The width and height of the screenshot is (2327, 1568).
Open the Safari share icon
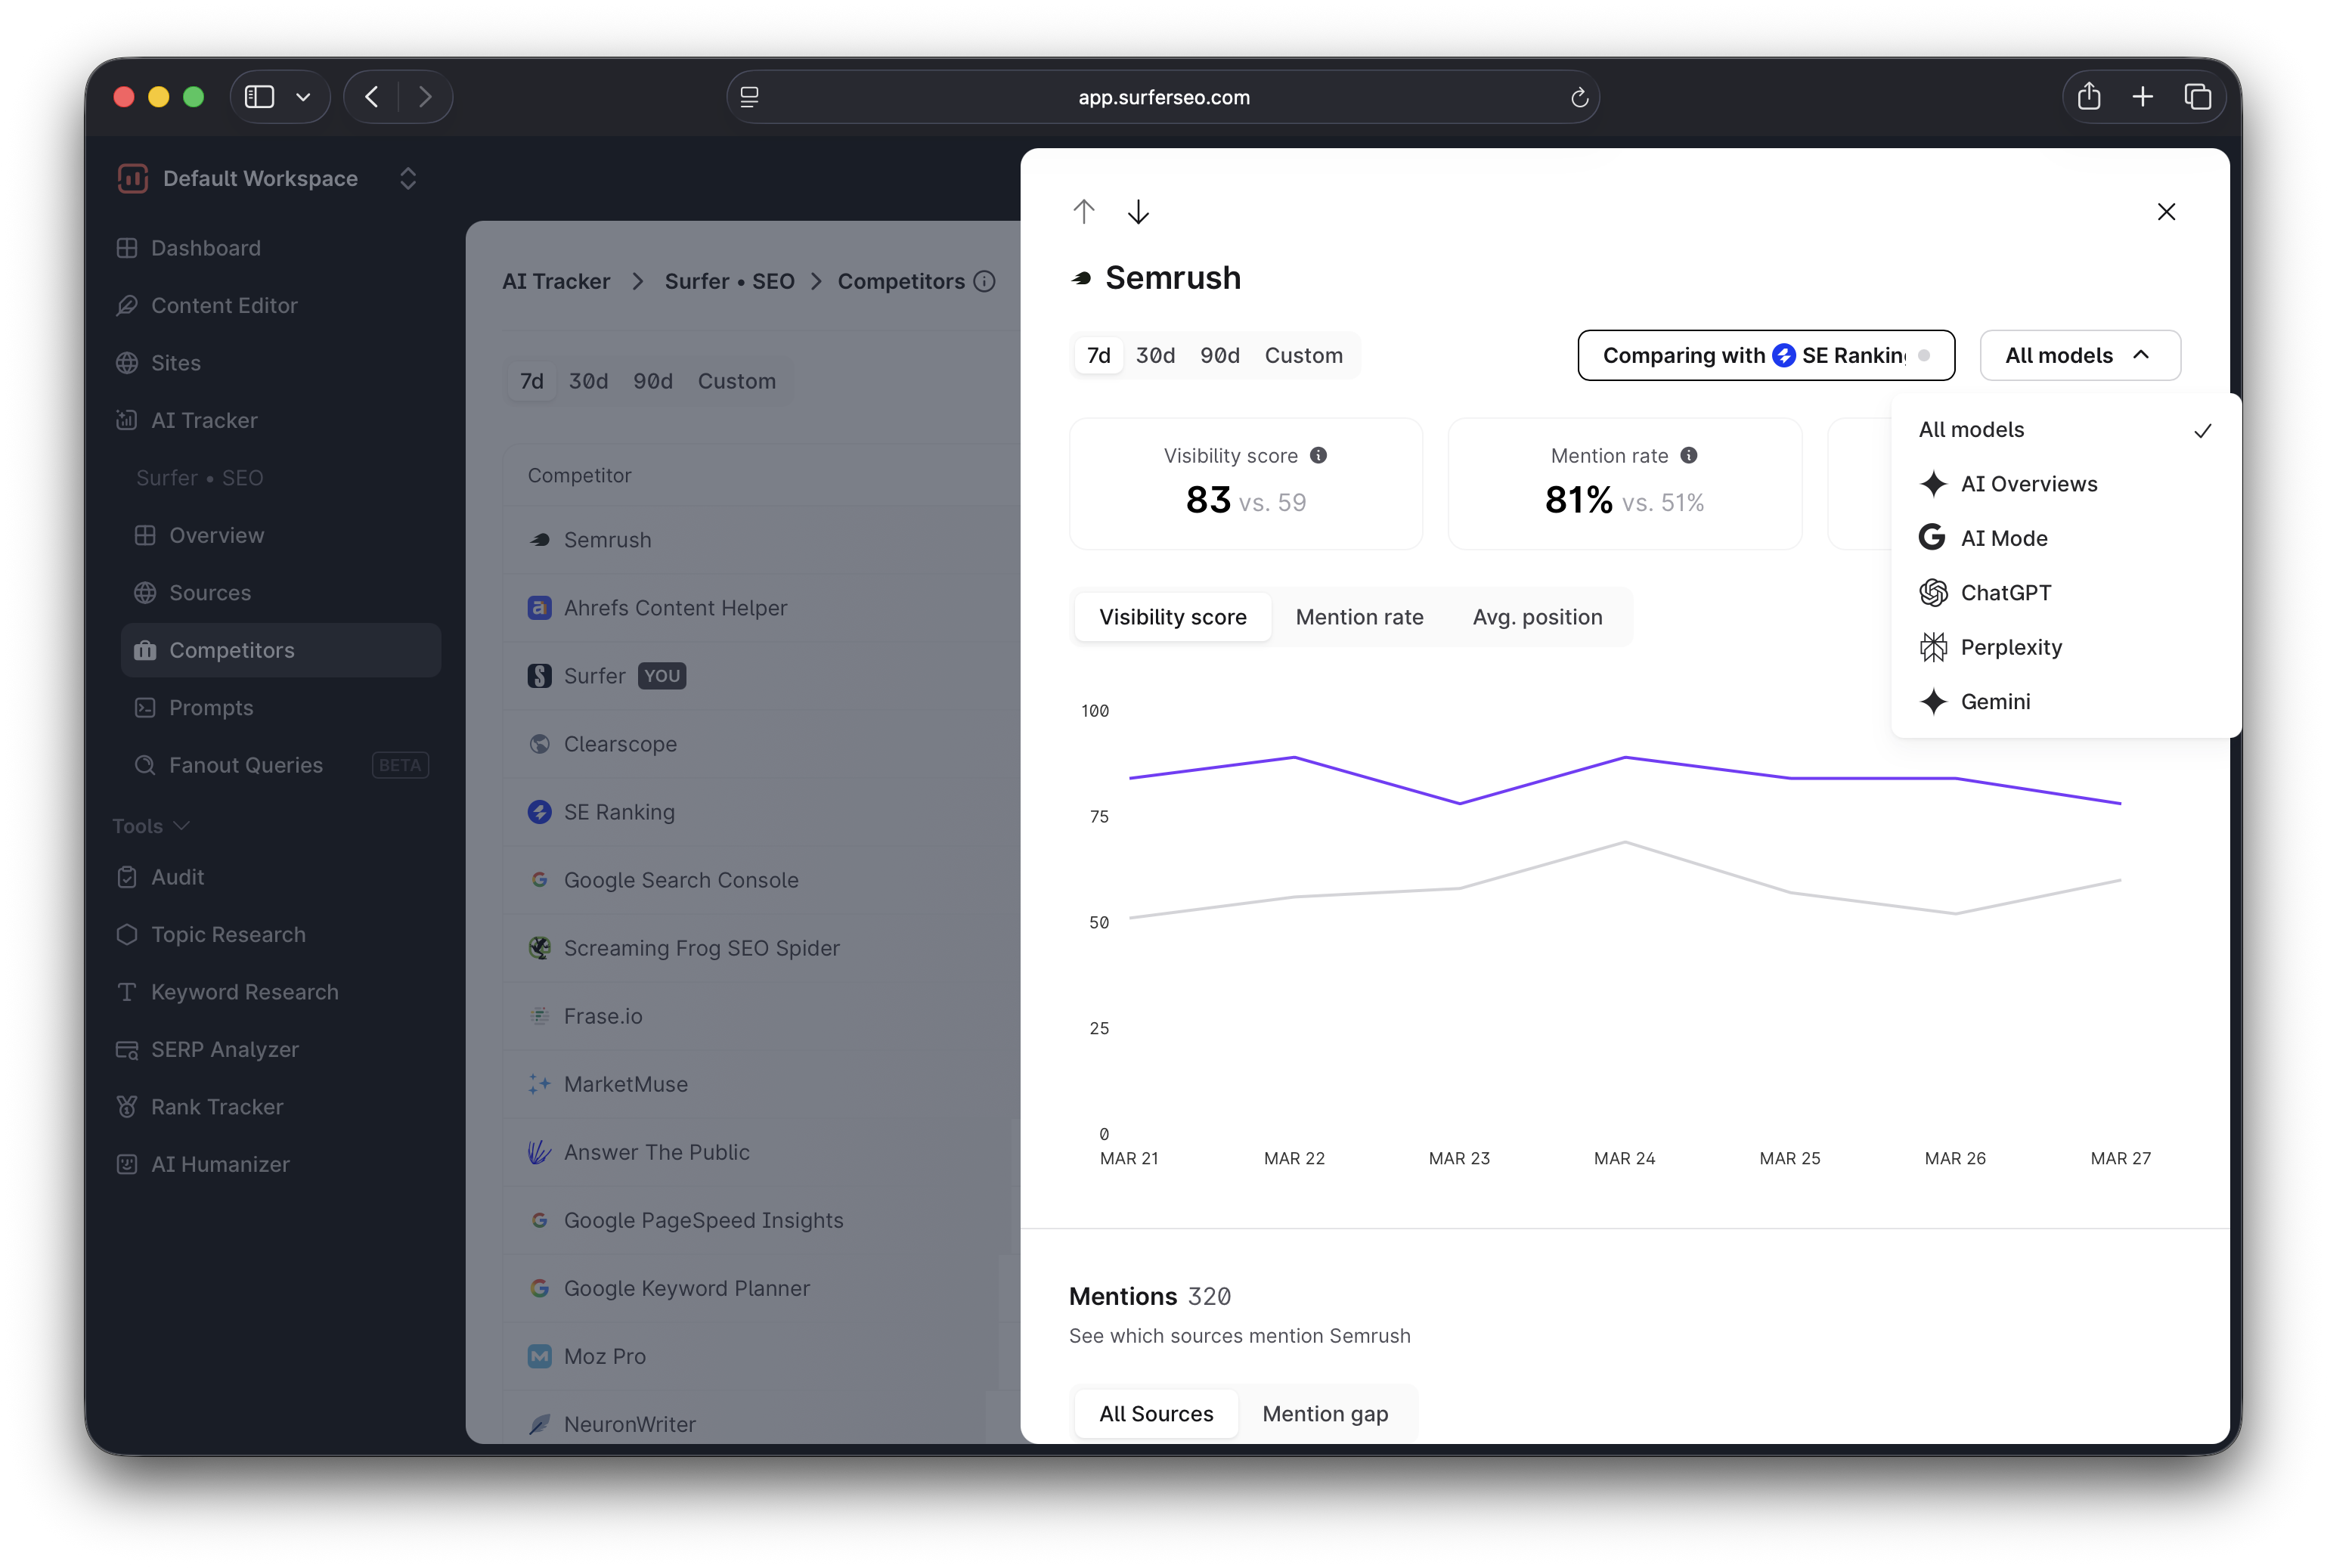click(x=2089, y=97)
